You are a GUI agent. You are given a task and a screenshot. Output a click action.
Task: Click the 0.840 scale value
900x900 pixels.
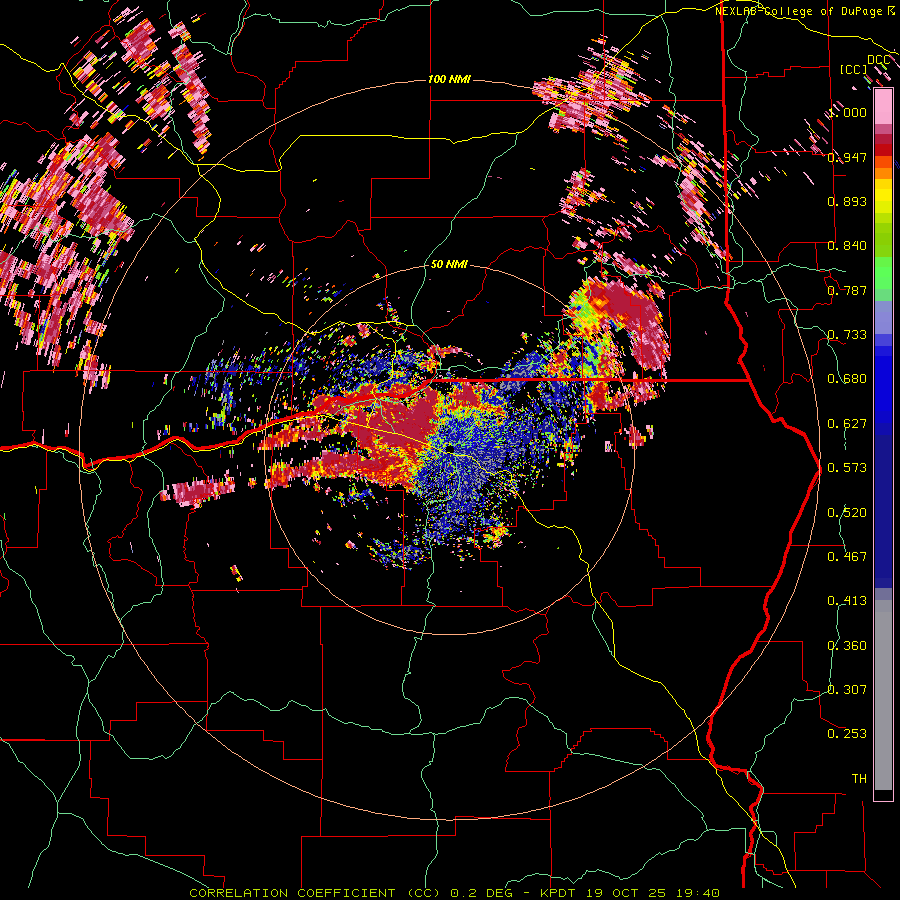[x=847, y=246]
